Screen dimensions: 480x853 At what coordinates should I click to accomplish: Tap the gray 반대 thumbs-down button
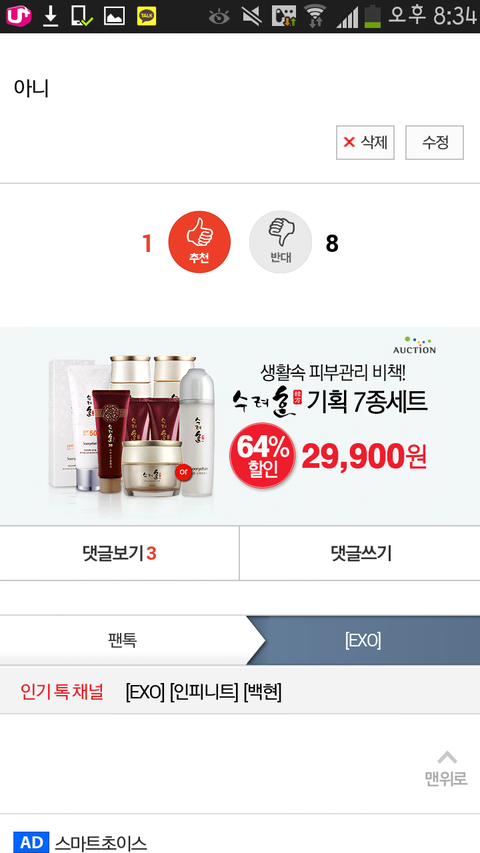click(280, 242)
